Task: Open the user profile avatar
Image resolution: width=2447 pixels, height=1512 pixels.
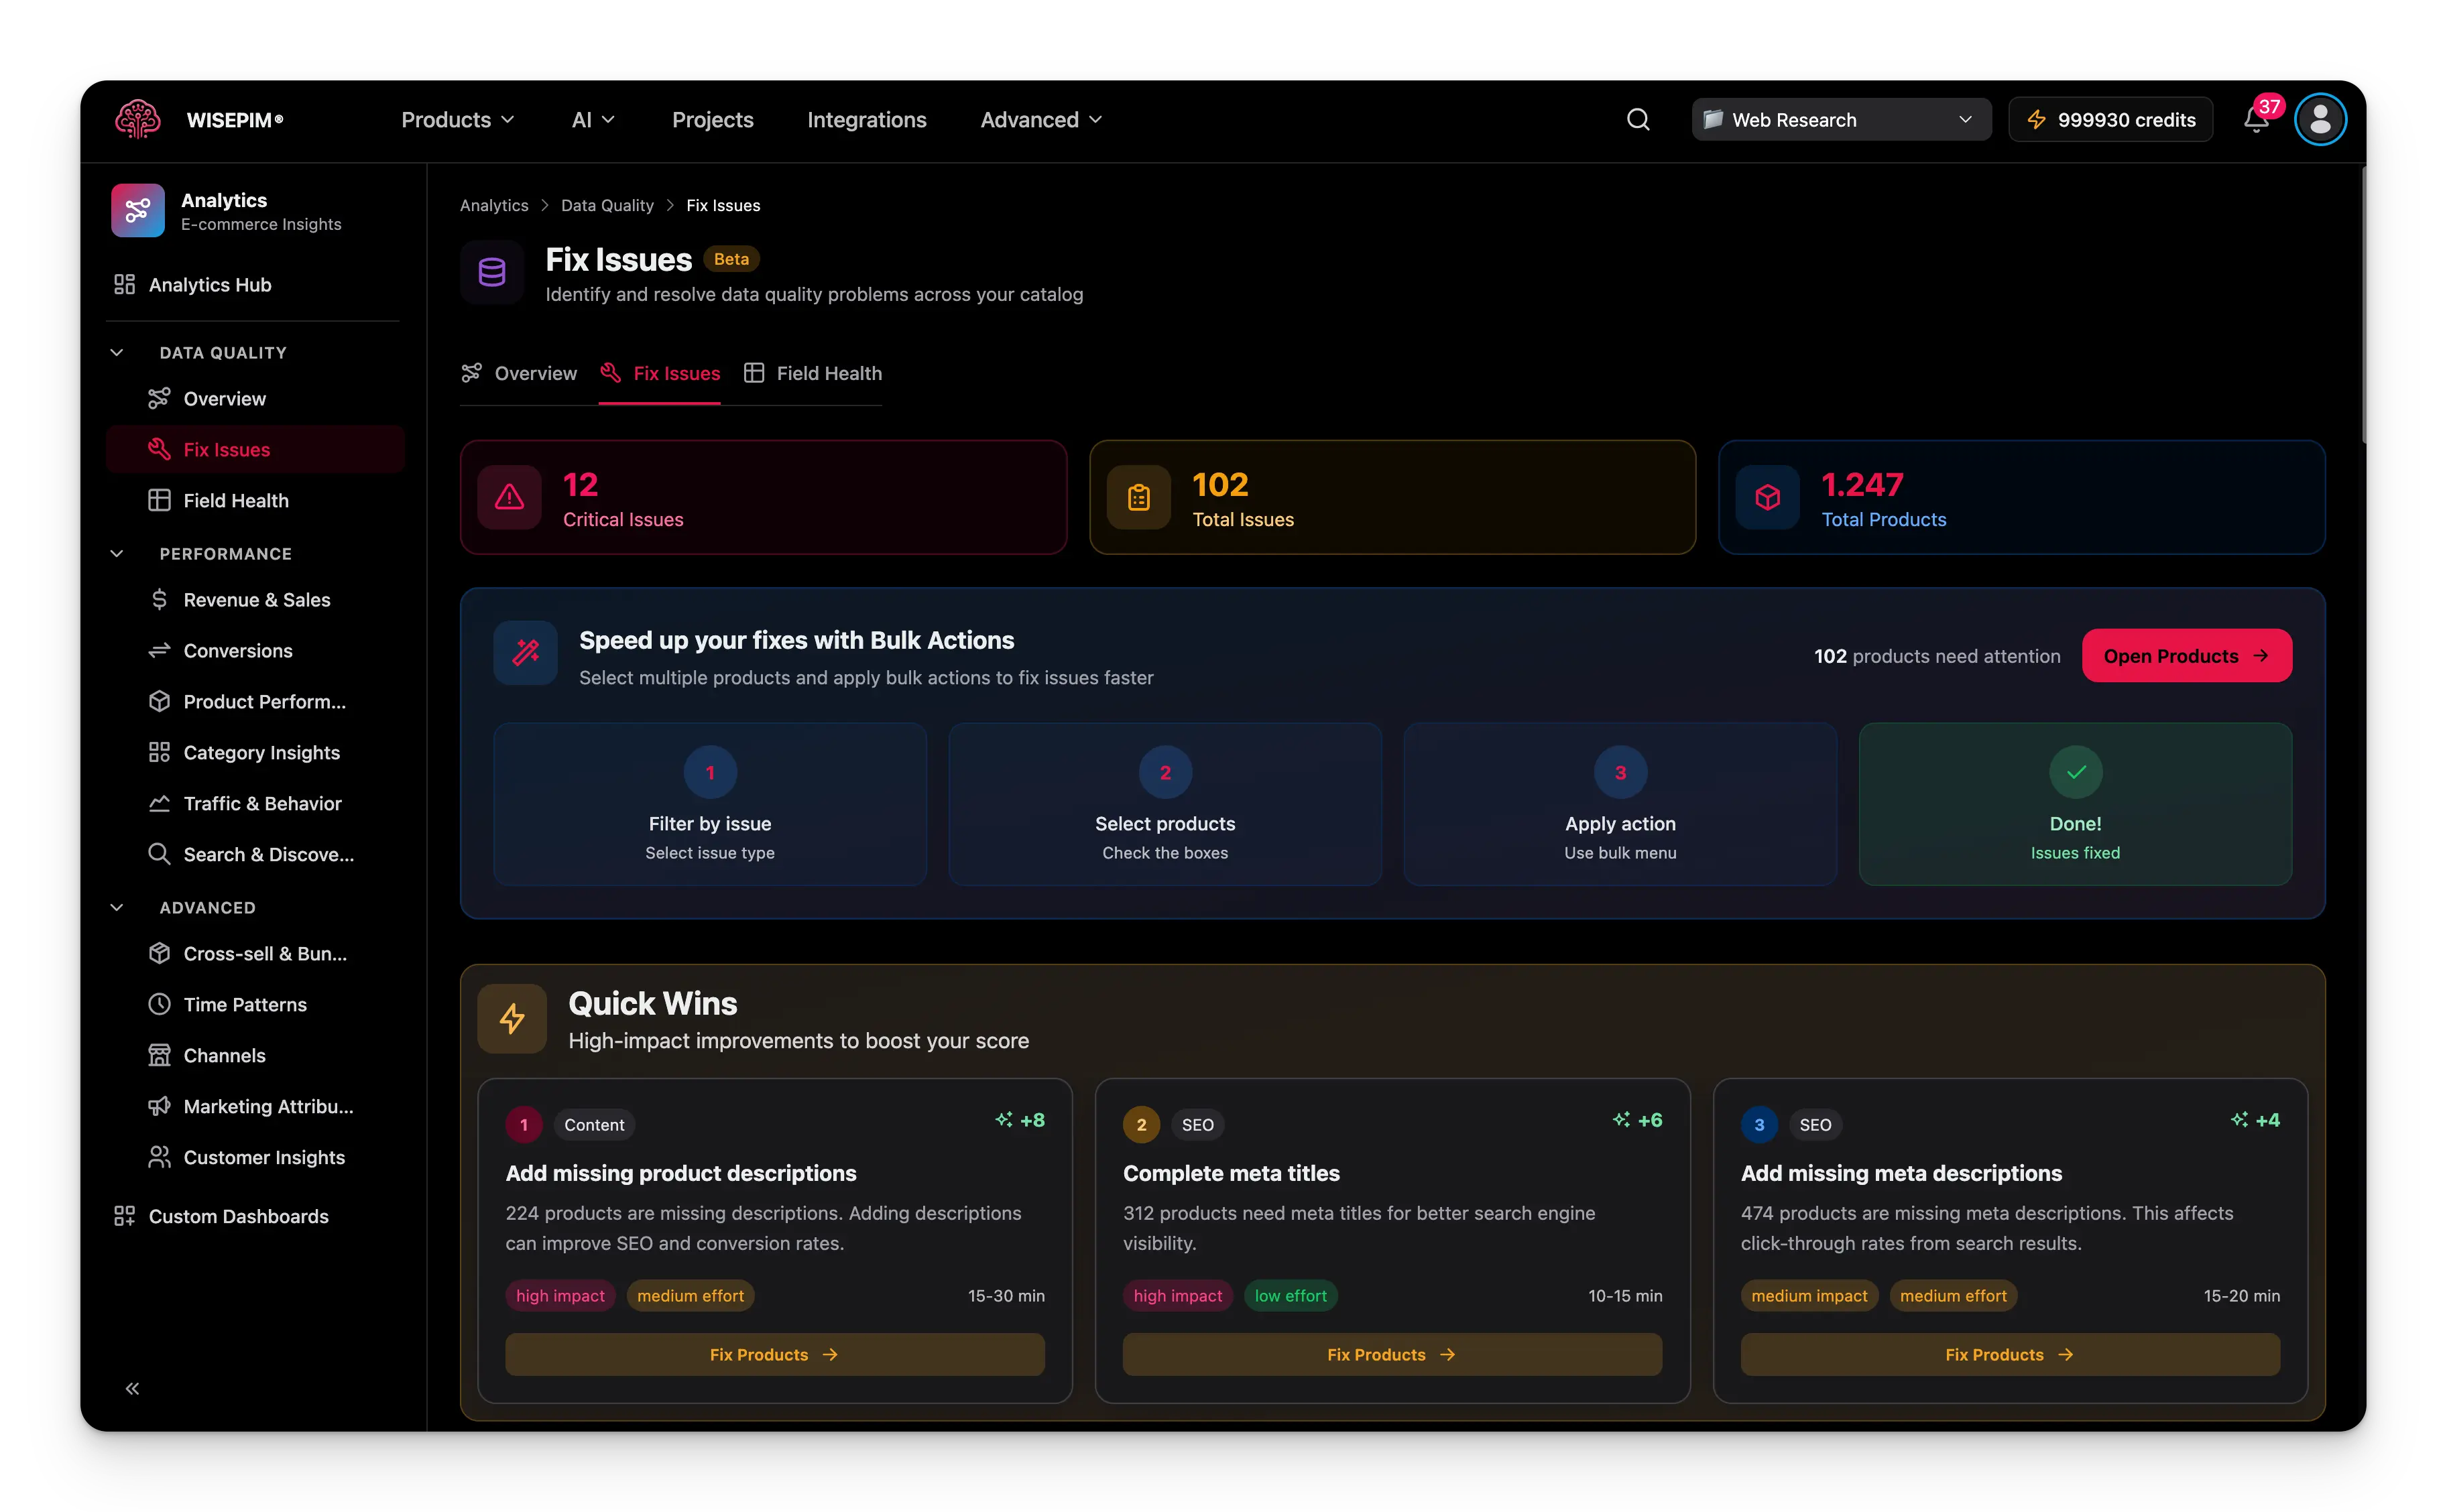Action: coord(2320,119)
